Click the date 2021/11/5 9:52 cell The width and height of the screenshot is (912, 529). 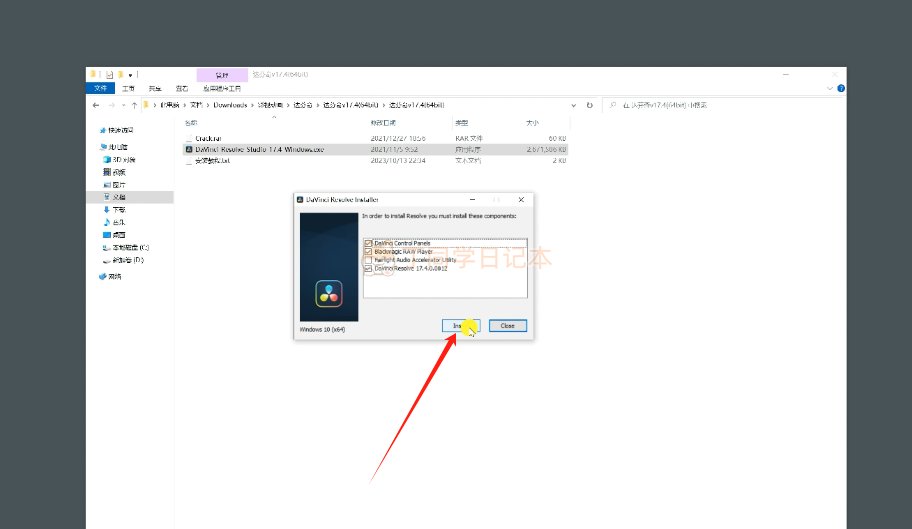click(394, 149)
